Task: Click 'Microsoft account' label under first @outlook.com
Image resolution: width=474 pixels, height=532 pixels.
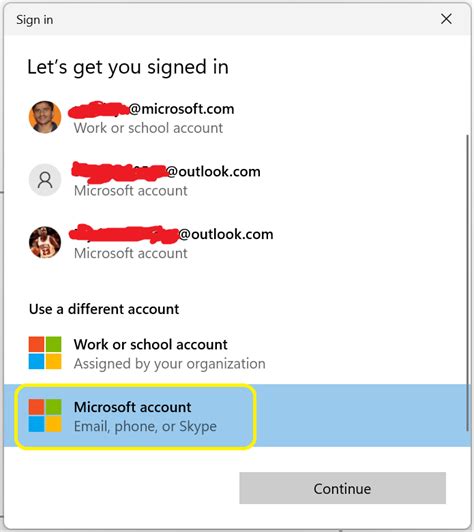Action: [131, 191]
